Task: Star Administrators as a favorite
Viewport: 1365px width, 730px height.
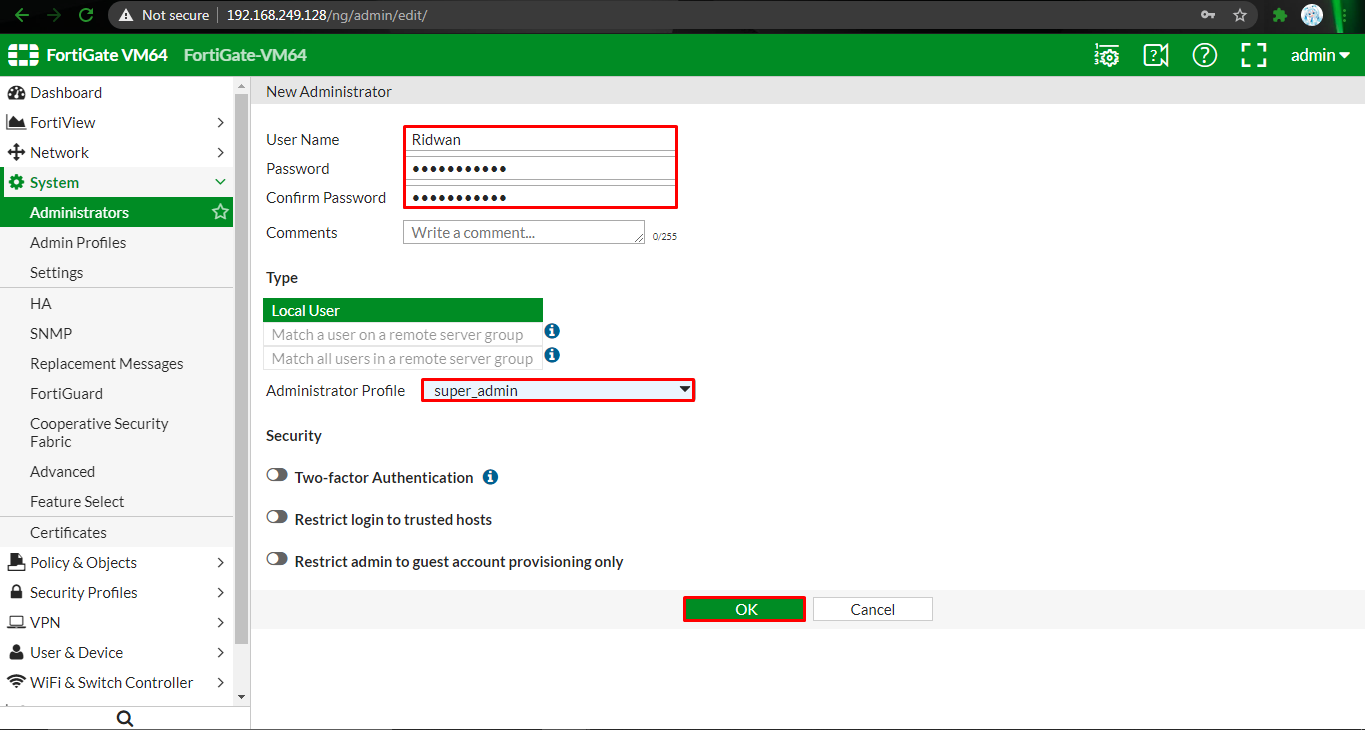Action: point(219,212)
